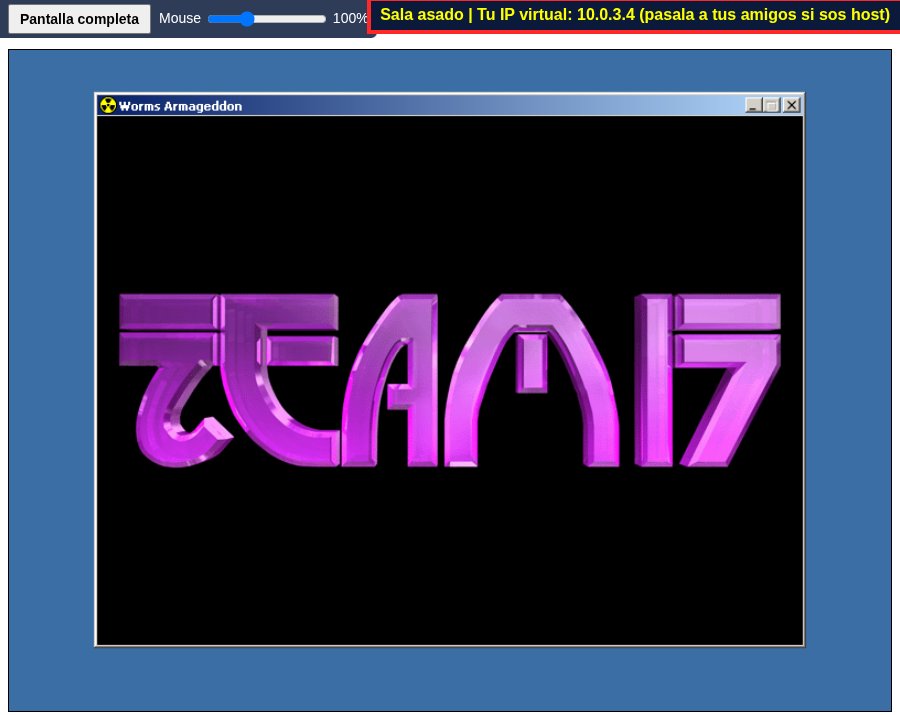Click the Team17 logo splash screen
The height and width of the screenshot is (715, 900).
tap(450, 380)
